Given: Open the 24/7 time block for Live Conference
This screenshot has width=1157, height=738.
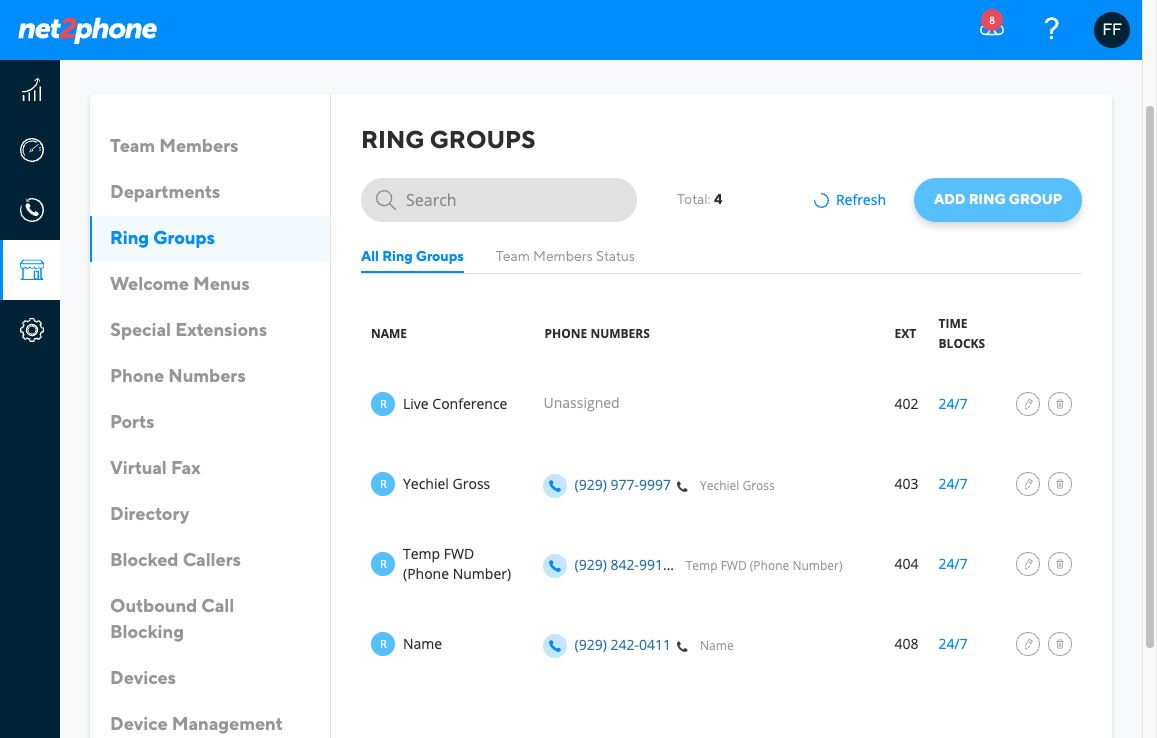Looking at the screenshot, I should coord(953,404).
